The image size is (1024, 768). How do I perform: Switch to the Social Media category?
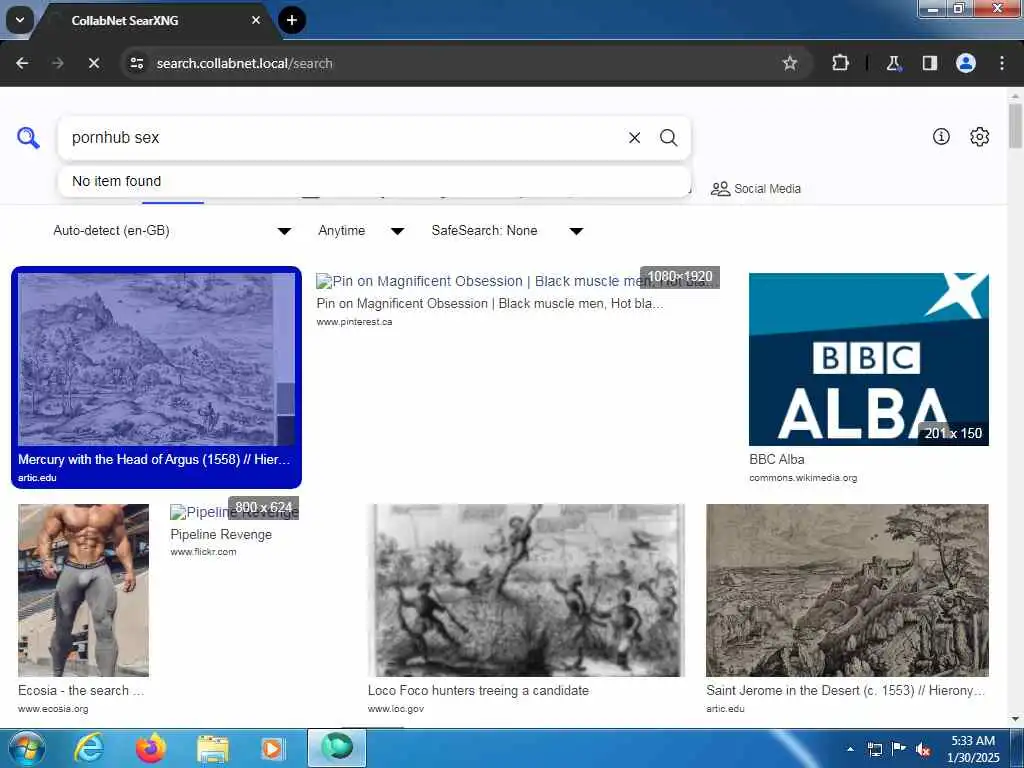point(756,189)
